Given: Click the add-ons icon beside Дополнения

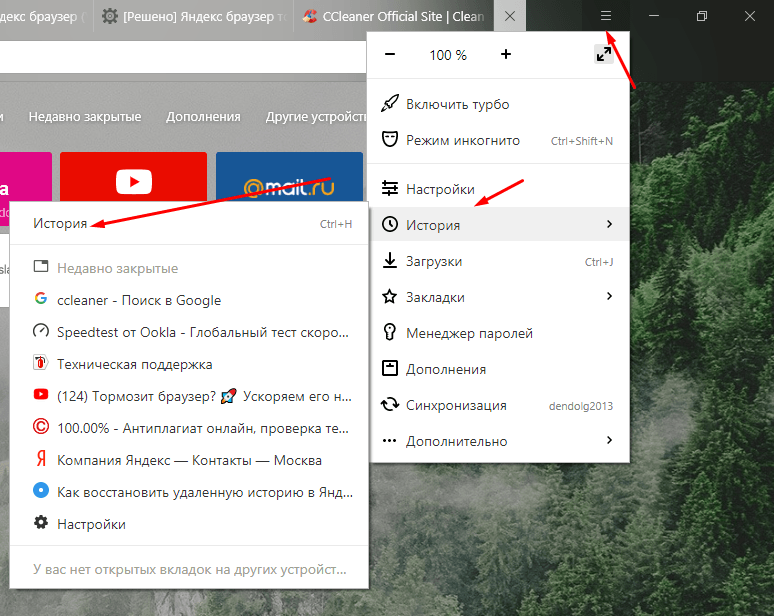Looking at the screenshot, I should (x=389, y=368).
